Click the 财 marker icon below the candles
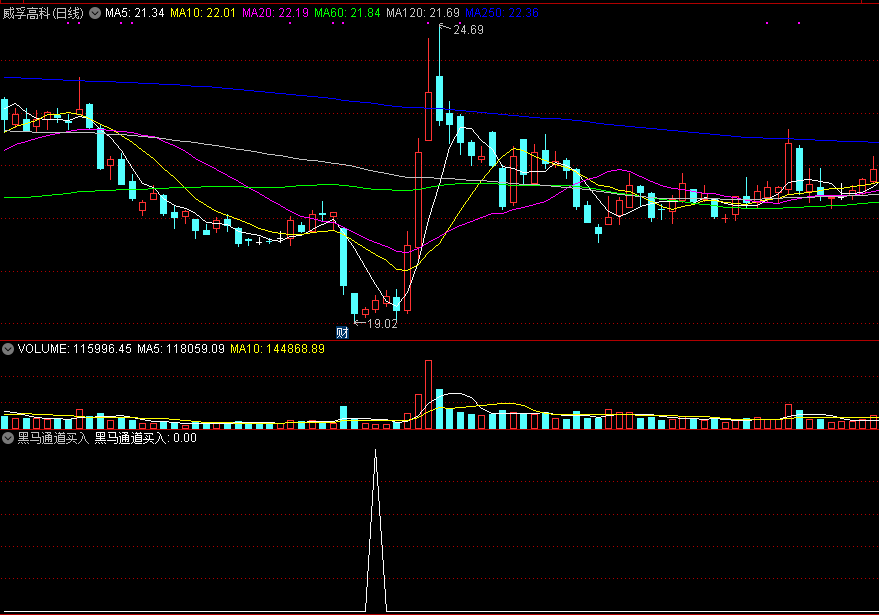Viewport: 879px width, 615px height. (343, 332)
